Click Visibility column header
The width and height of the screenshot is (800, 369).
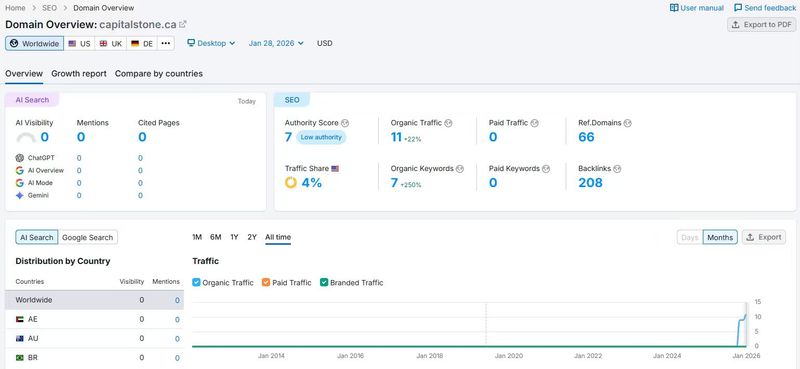tap(132, 281)
